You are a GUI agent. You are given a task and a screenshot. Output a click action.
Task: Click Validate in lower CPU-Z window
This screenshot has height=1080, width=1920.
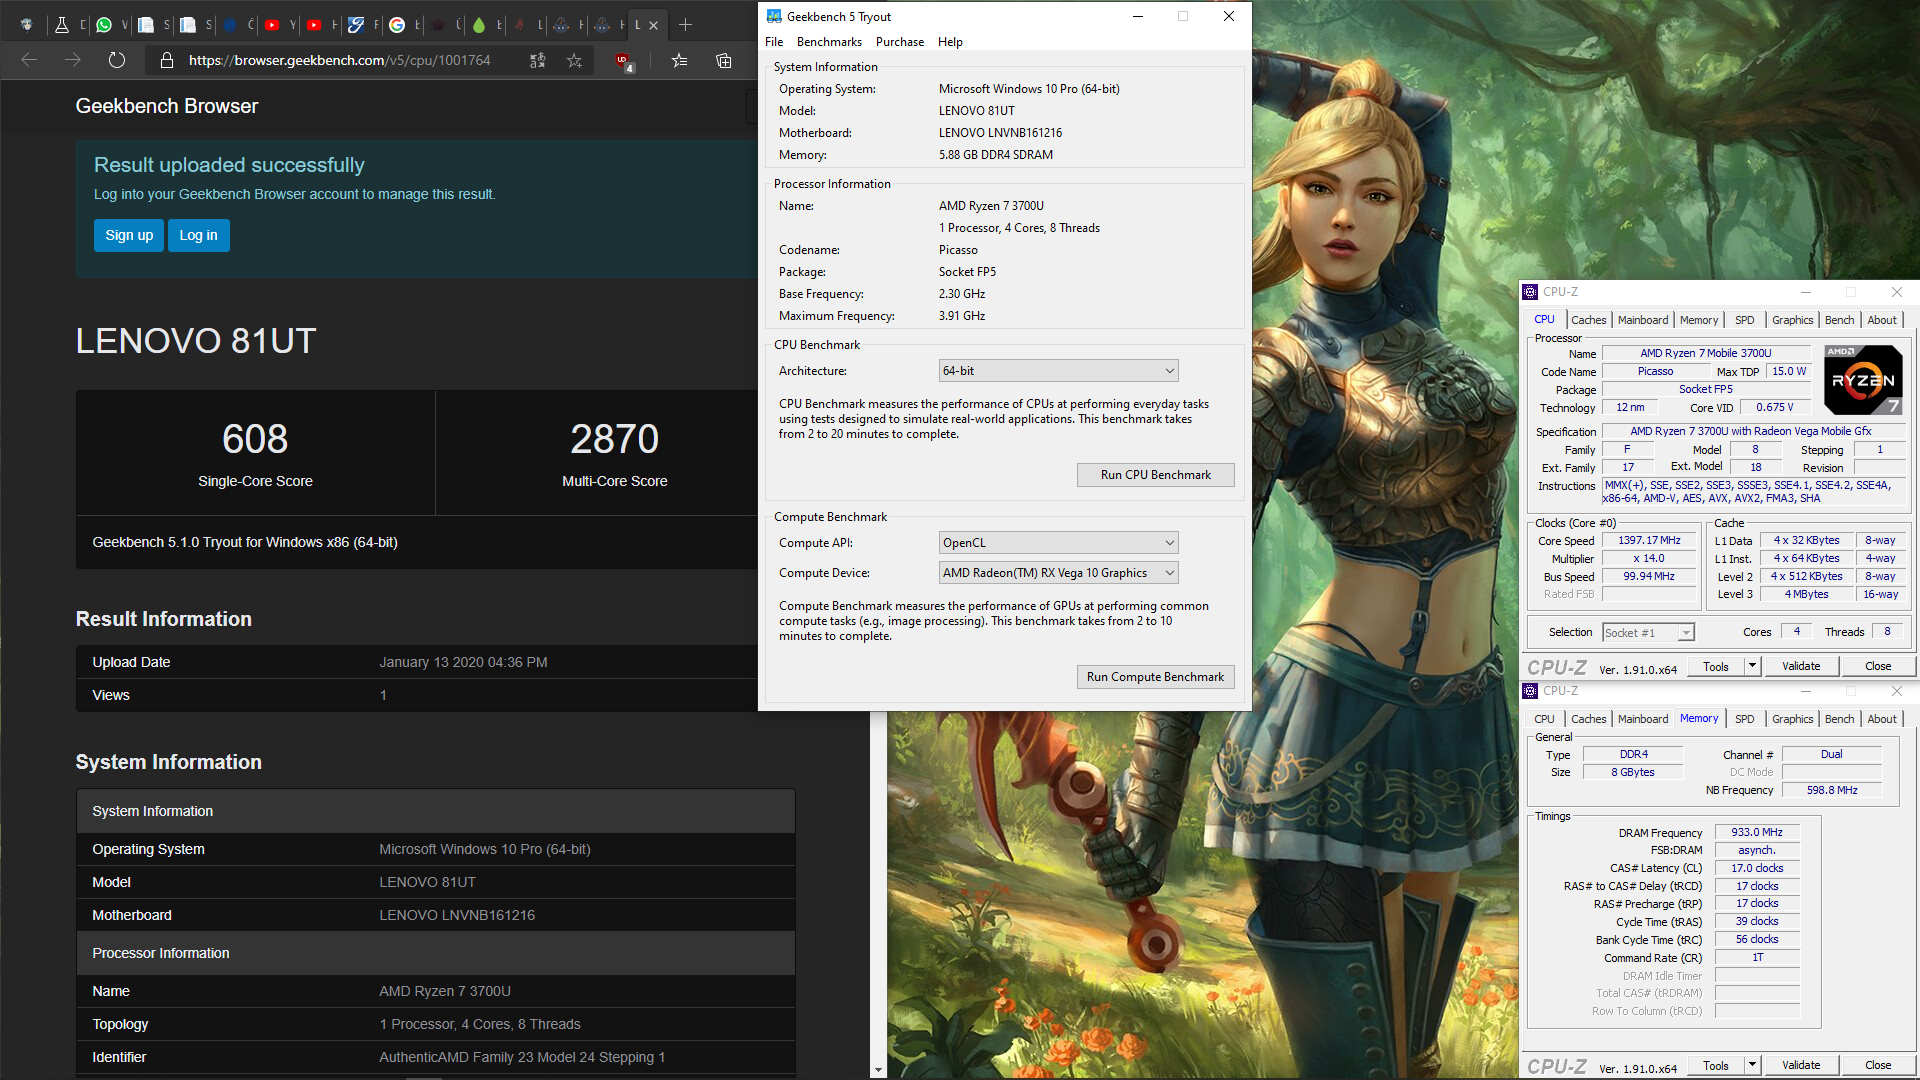click(x=1801, y=1065)
